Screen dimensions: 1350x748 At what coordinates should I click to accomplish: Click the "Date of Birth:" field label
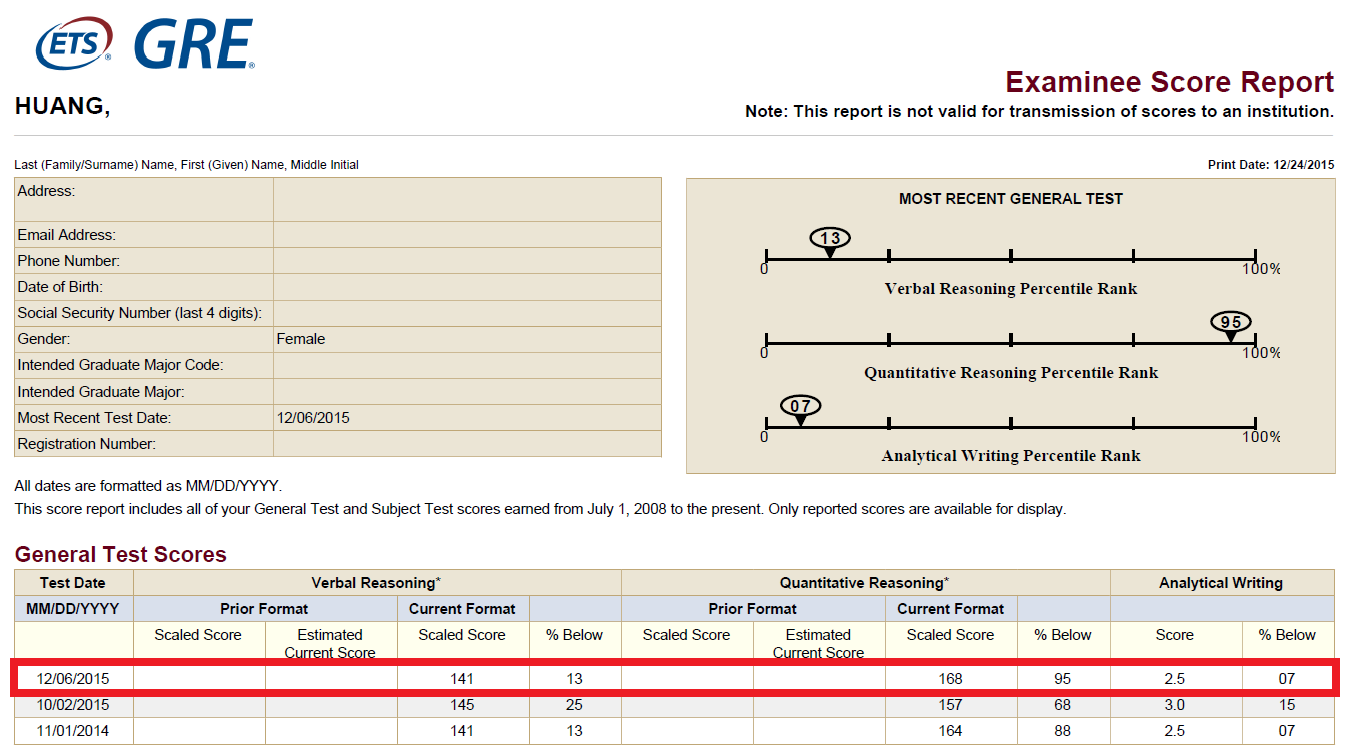pyautogui.click(x=60, y=287)
